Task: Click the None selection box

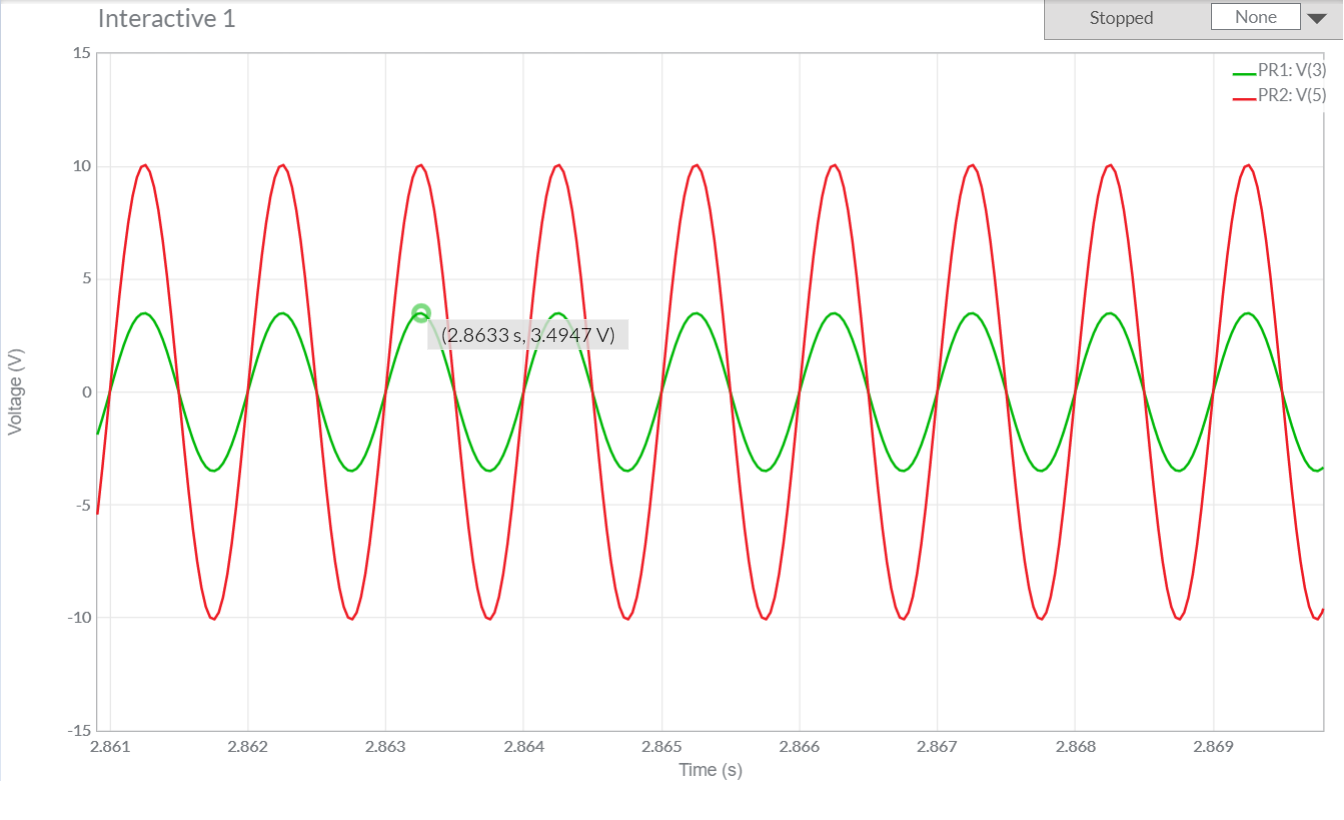Action: point(1256,17)
